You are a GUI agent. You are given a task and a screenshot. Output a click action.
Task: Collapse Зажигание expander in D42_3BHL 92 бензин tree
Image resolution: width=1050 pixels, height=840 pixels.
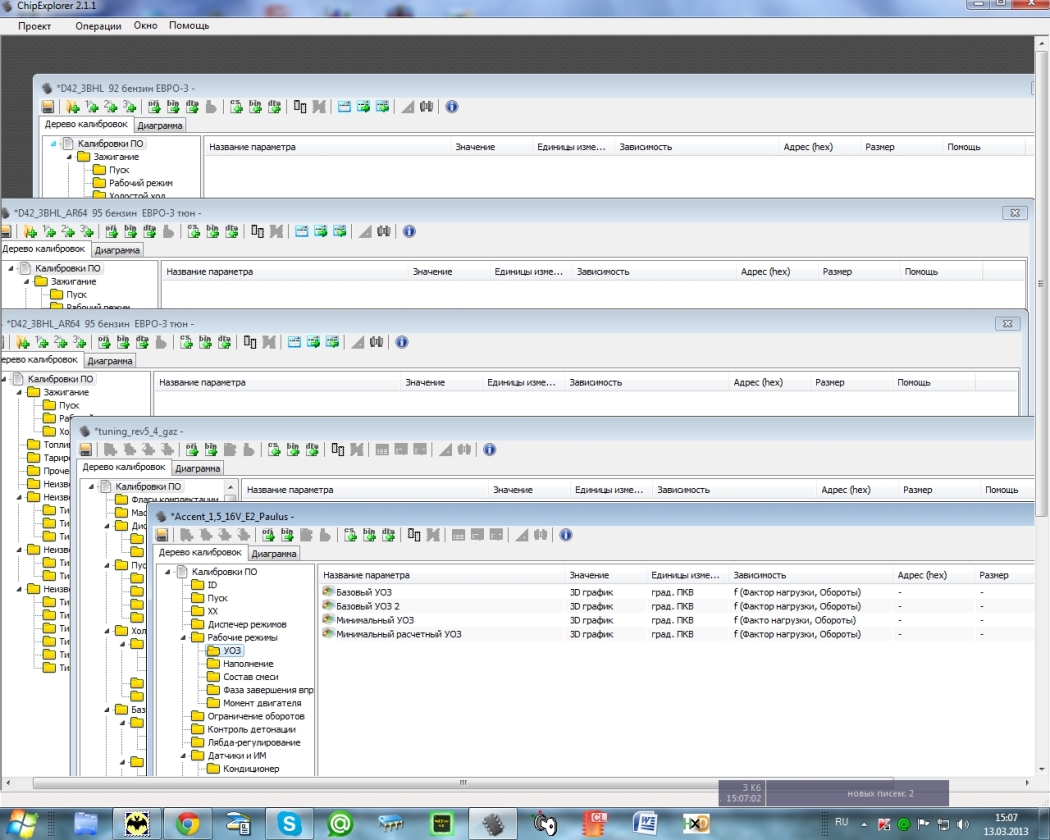(x=69, y=157)
